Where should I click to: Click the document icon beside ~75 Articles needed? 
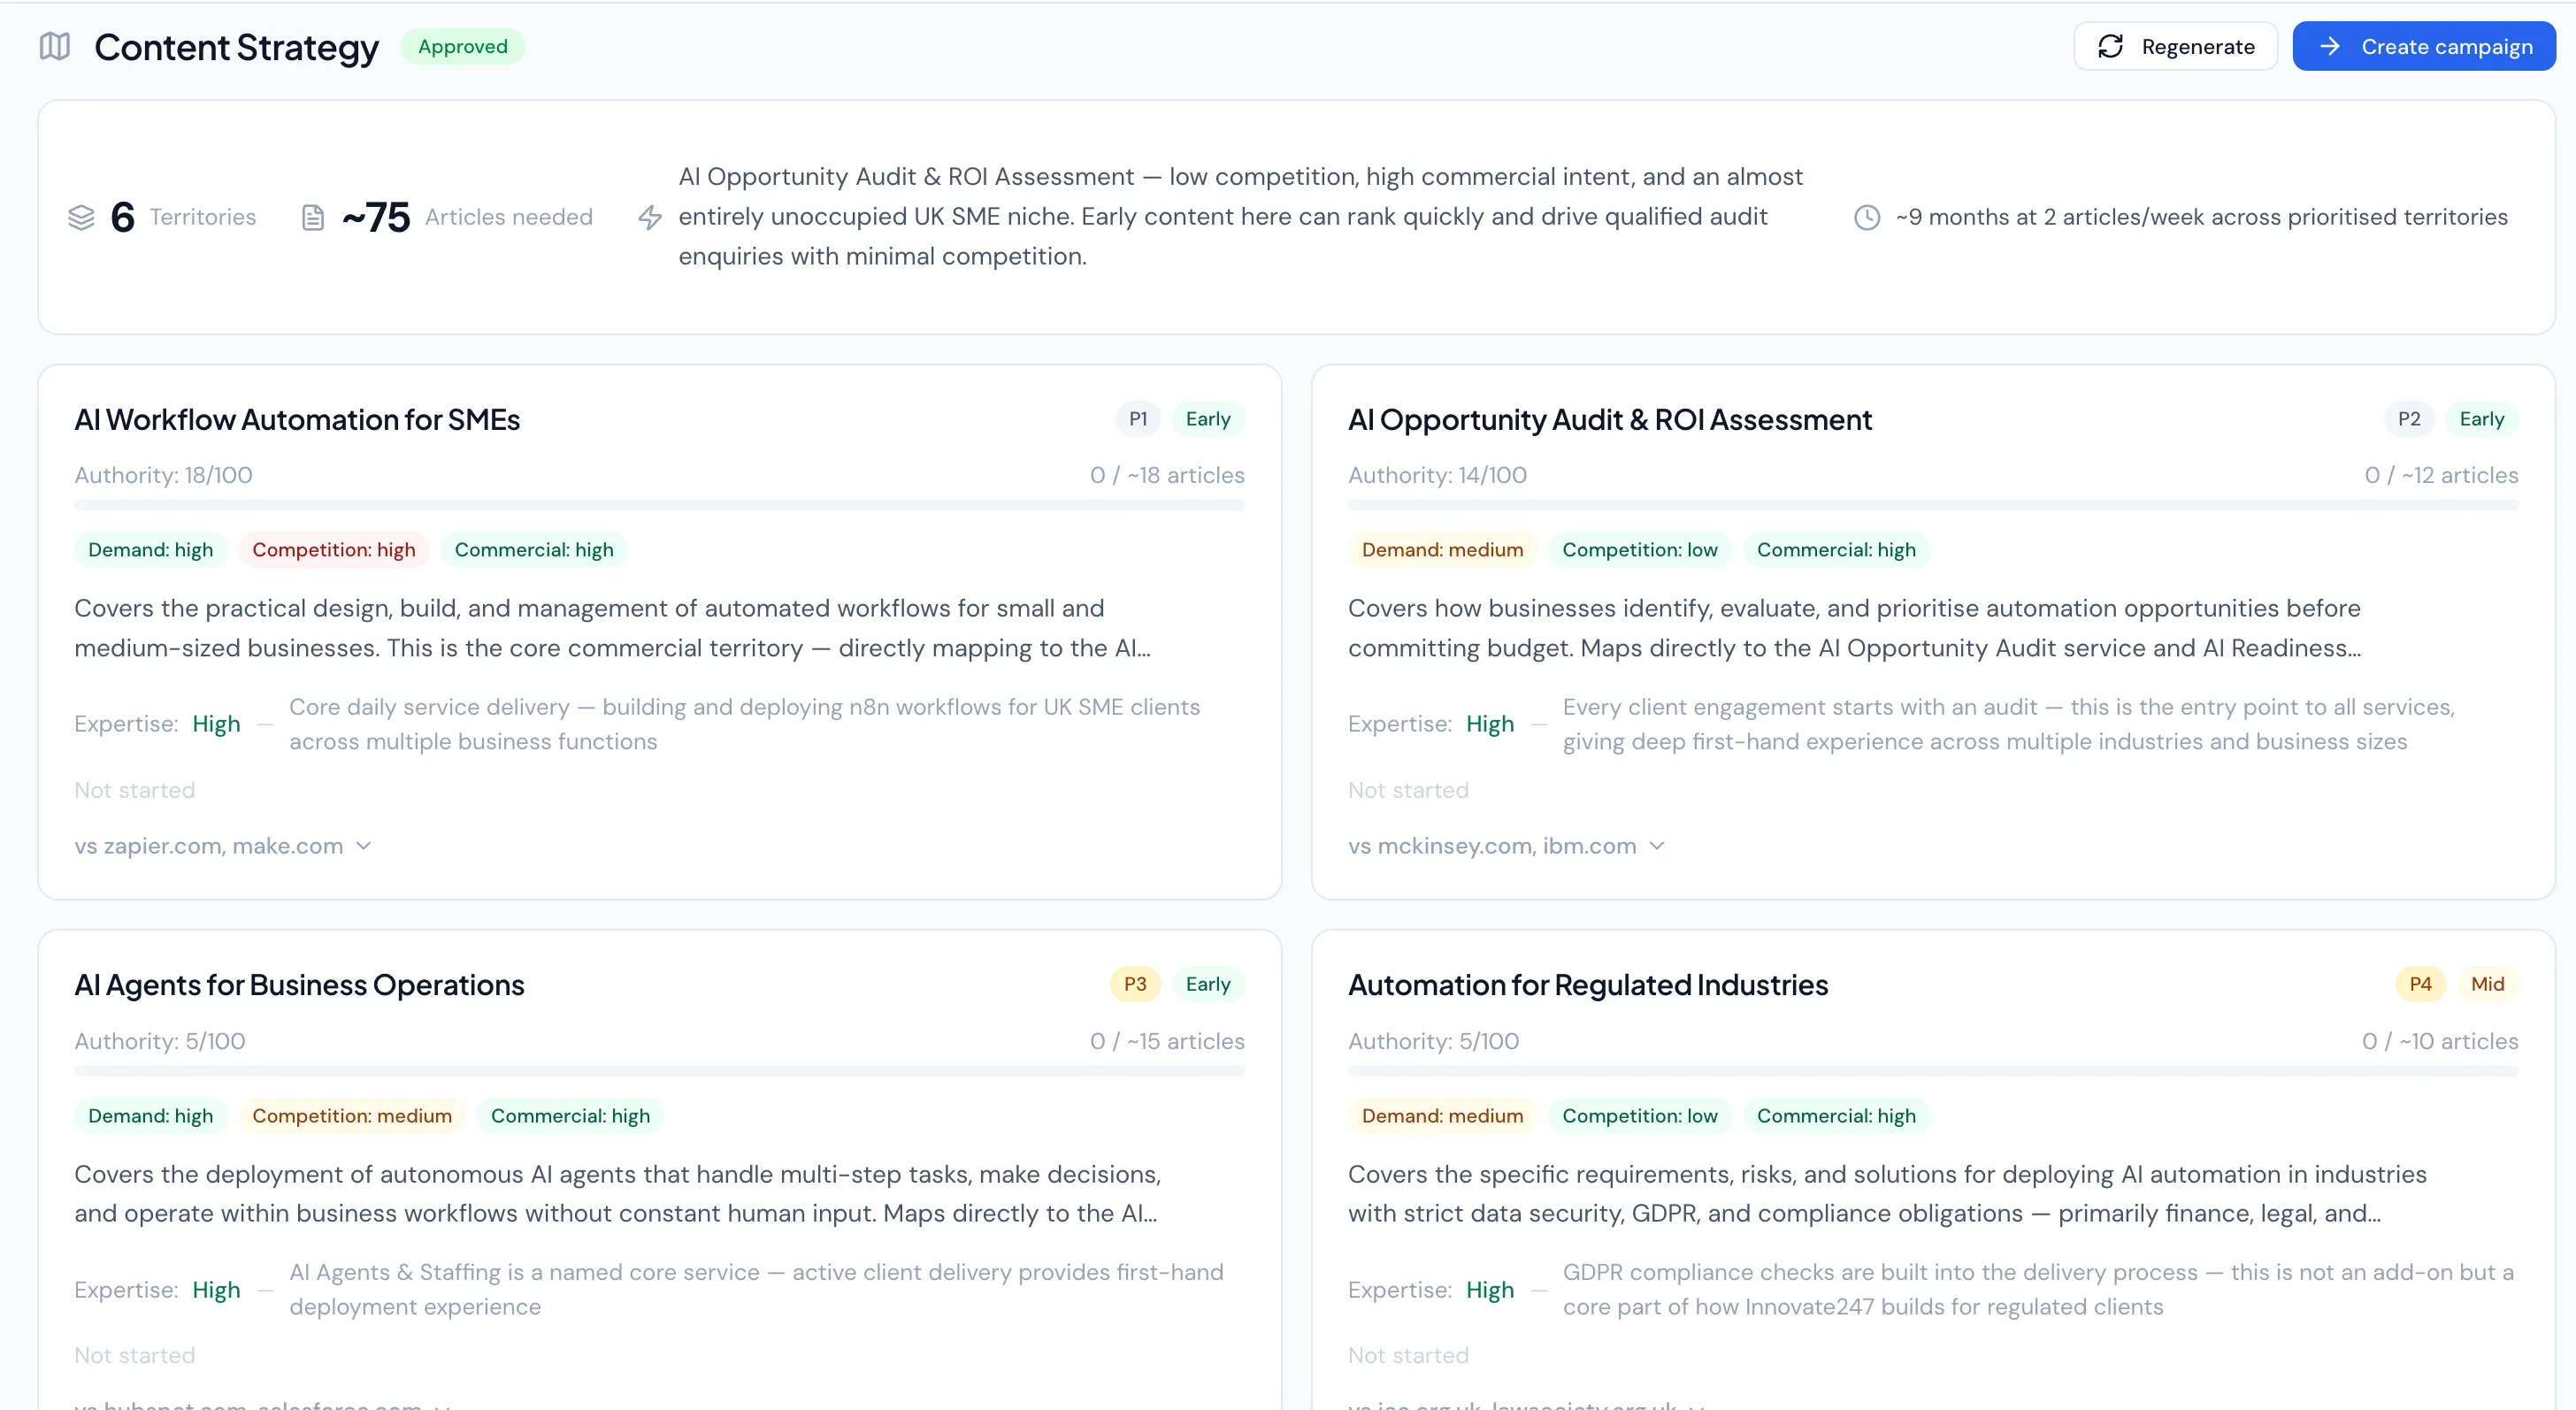click(312, 217)
